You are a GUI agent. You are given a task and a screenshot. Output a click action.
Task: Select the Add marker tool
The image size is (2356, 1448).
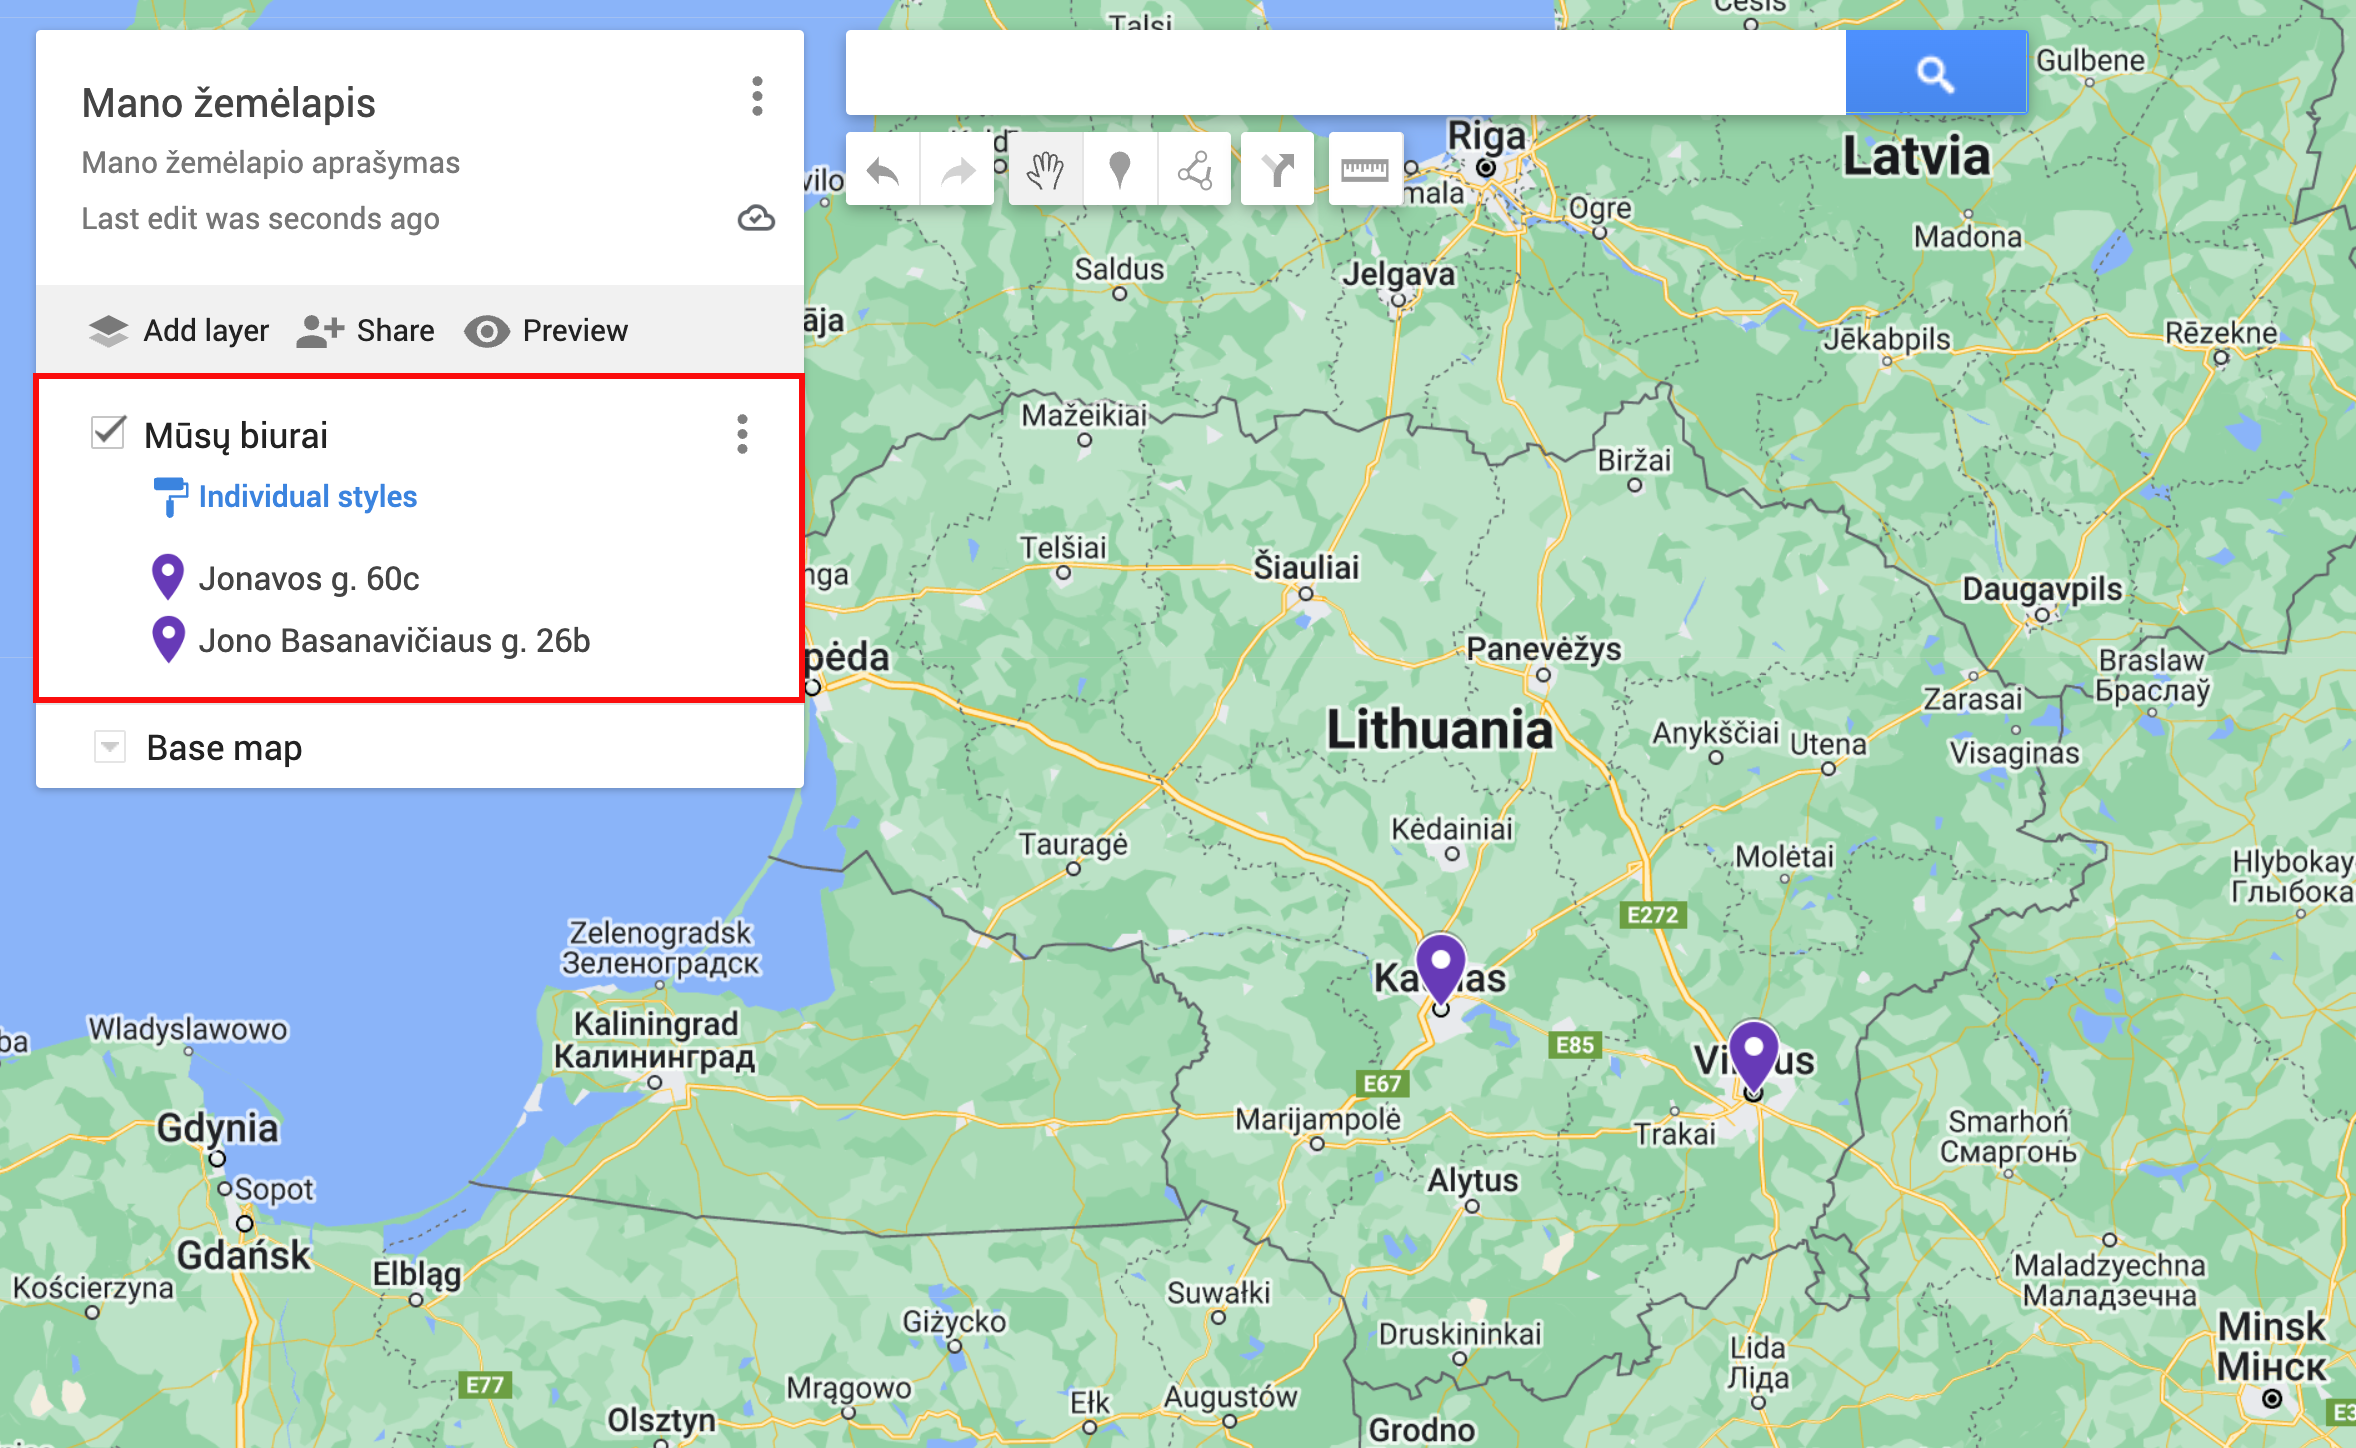point(1120,171)
